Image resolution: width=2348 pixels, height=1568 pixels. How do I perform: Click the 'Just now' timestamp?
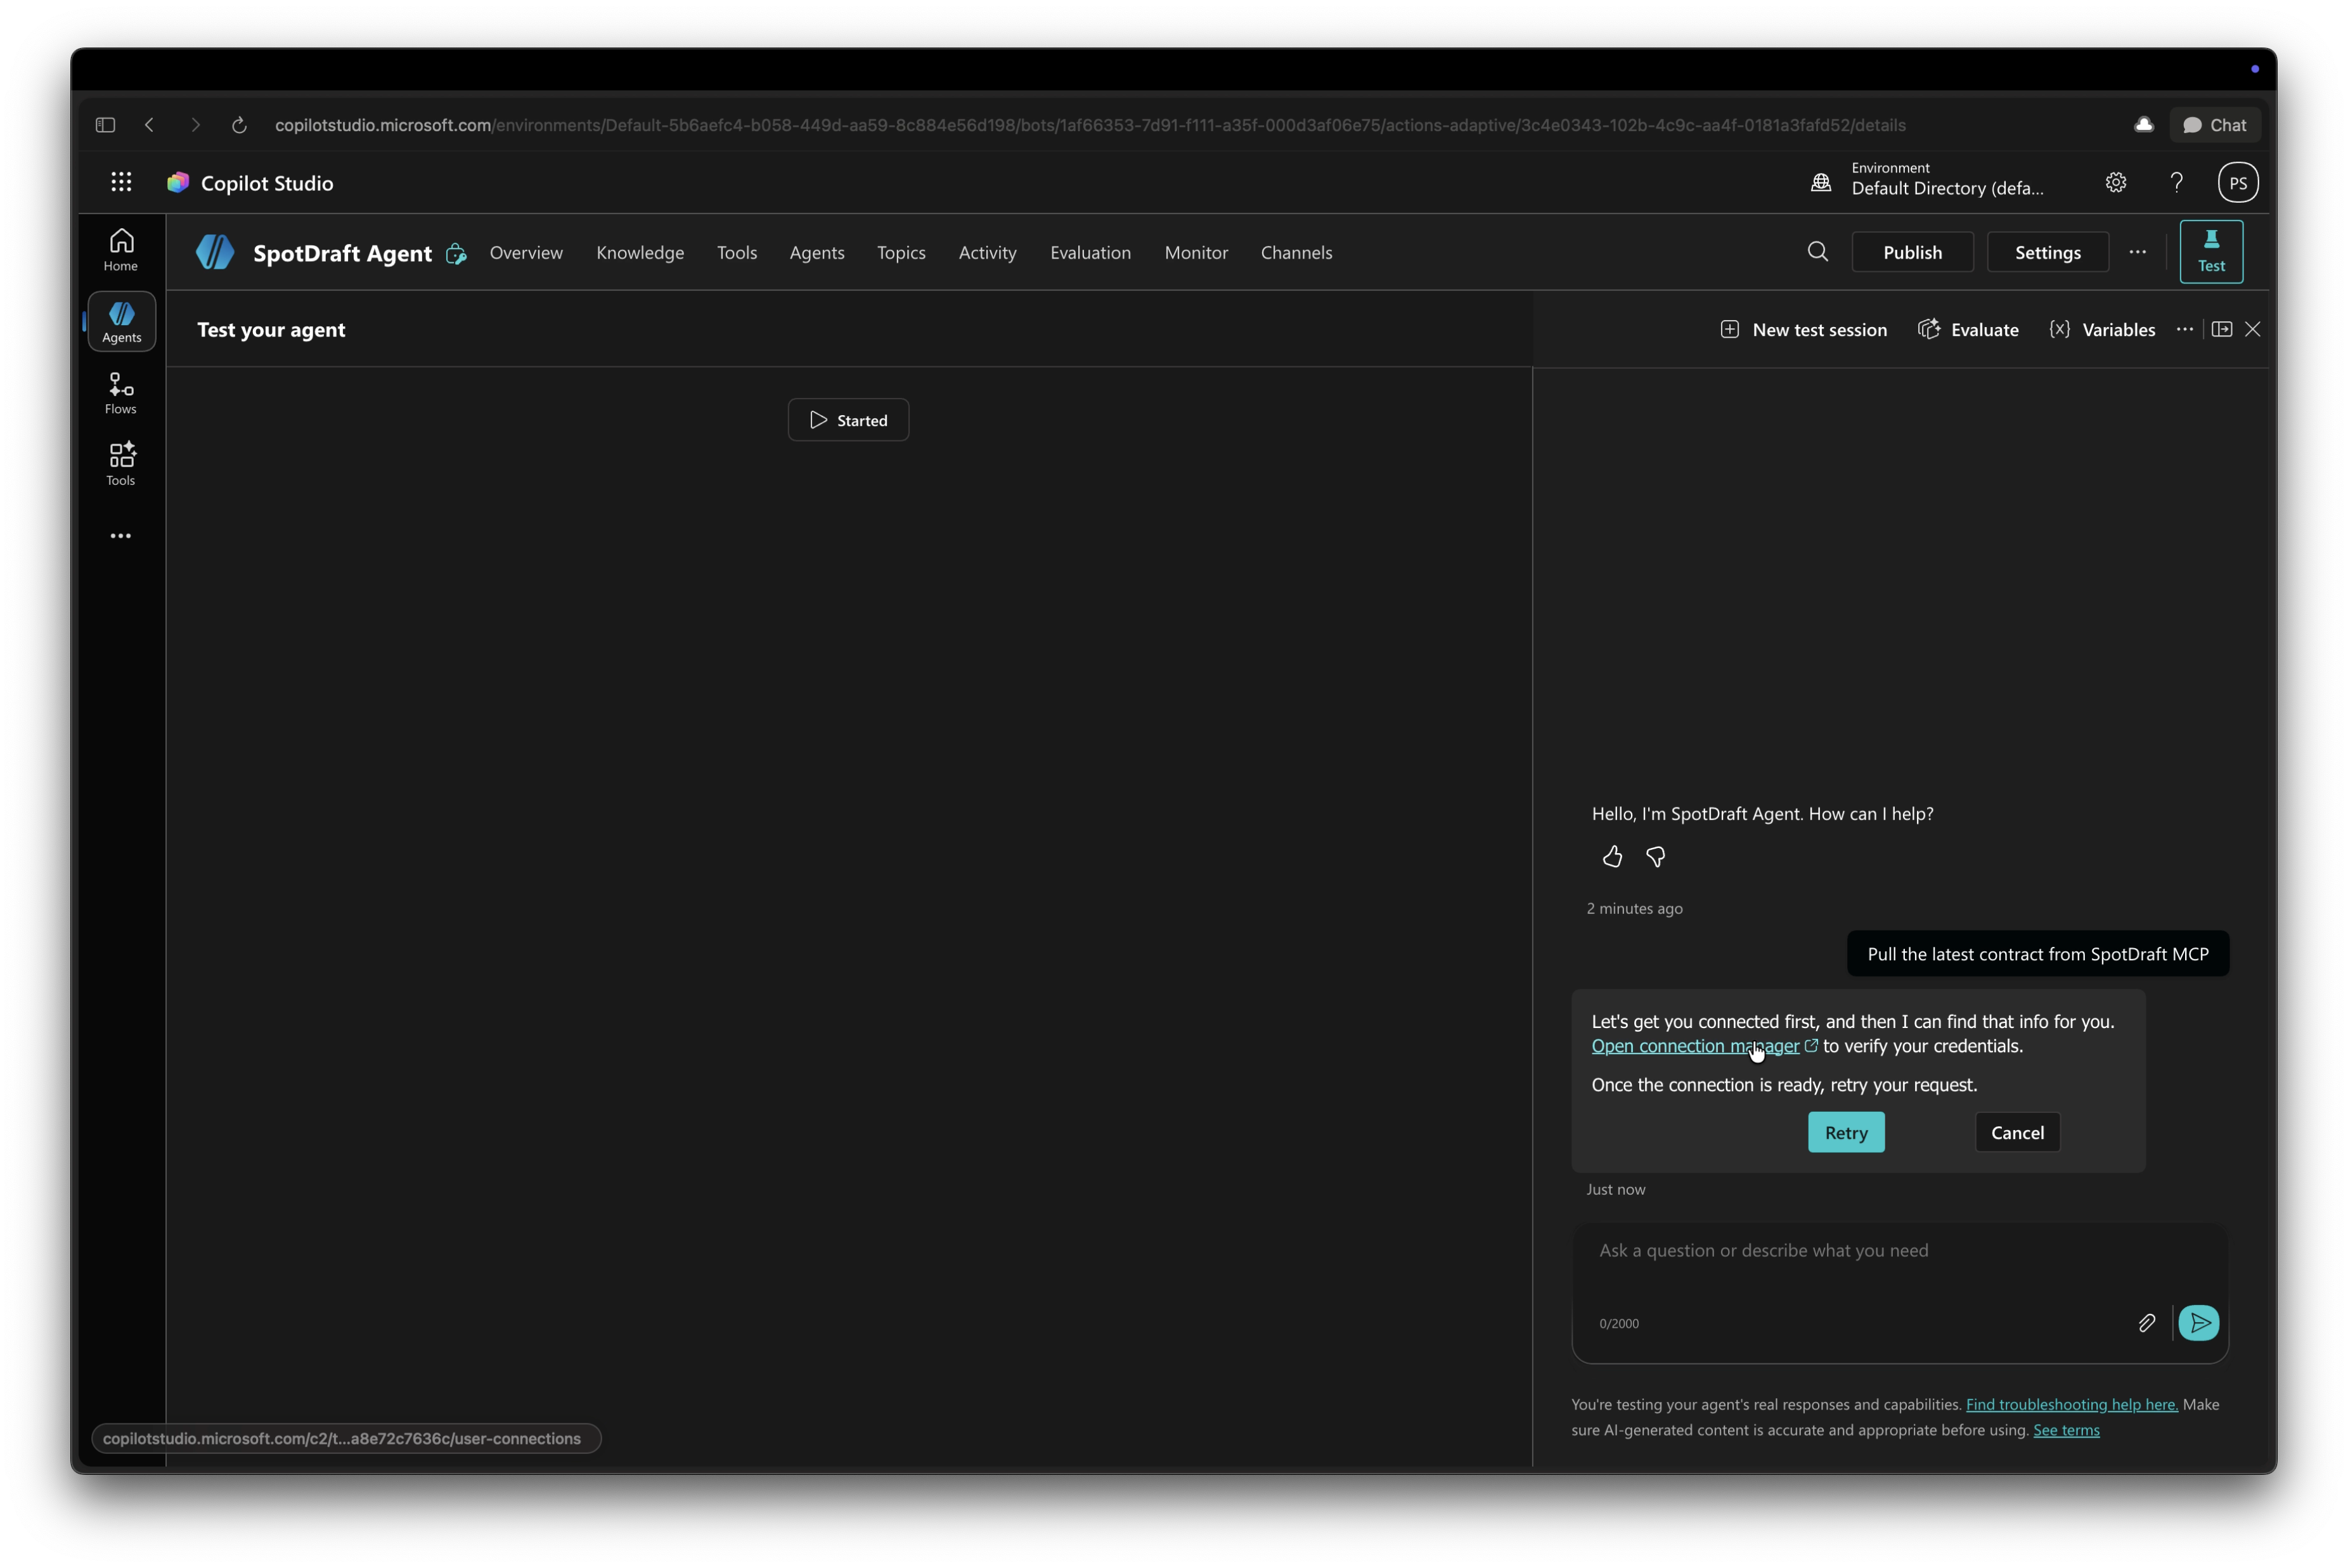click(x=1615, y=1189)
